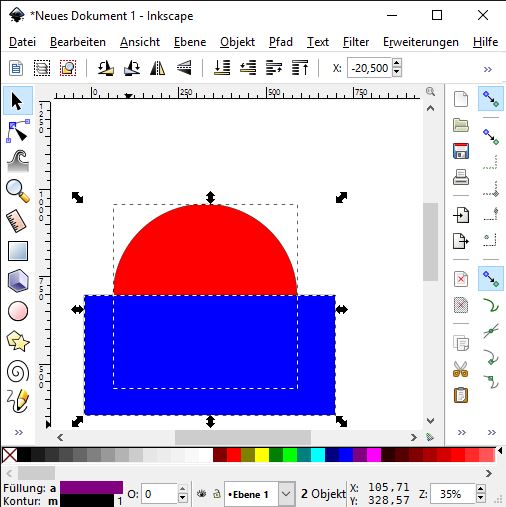Open the Pfad menu

pos(281,42)
